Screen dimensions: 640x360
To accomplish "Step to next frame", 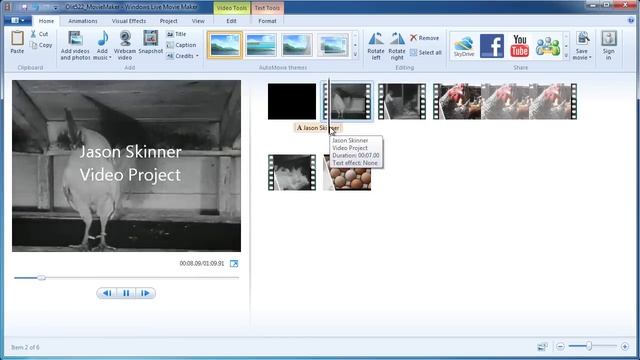I will (x=145, y=293).
